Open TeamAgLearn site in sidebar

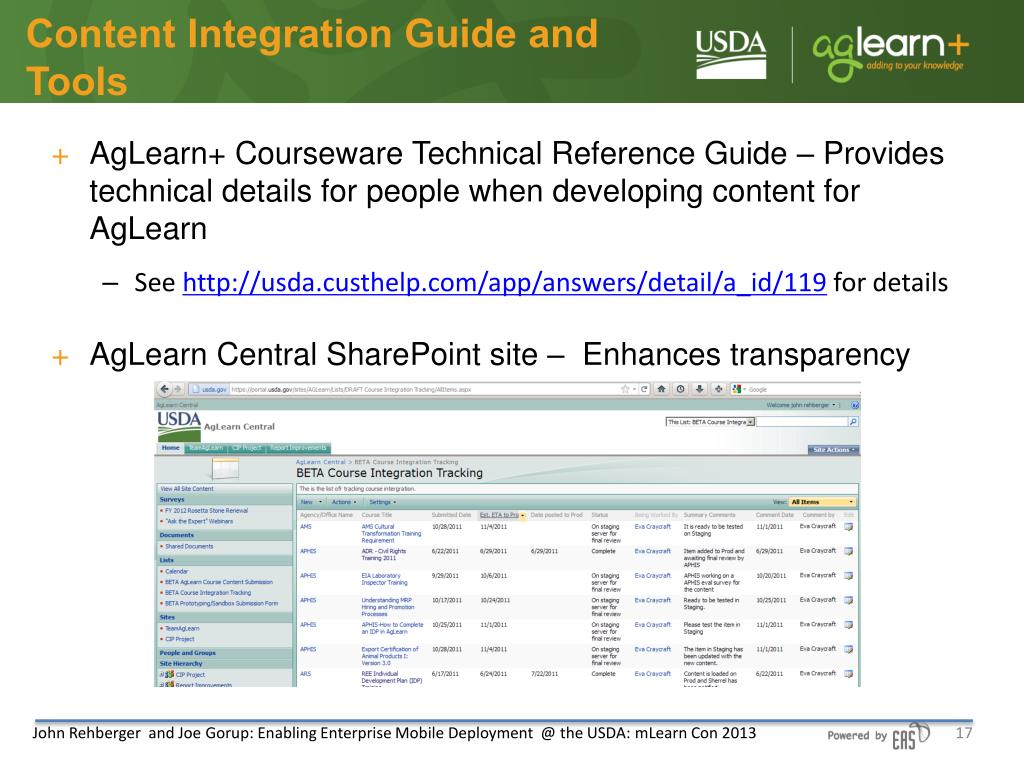(182, 628)
